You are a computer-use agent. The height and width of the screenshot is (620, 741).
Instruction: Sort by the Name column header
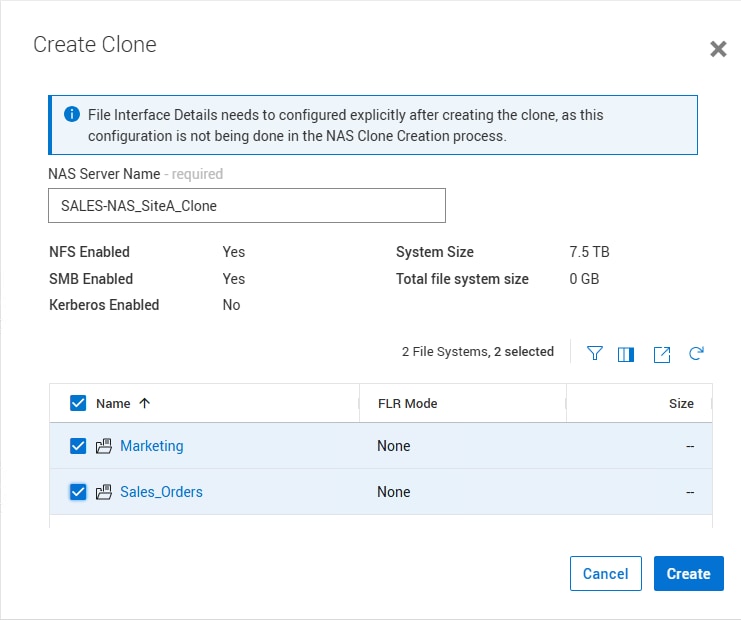tap(113, 403)
